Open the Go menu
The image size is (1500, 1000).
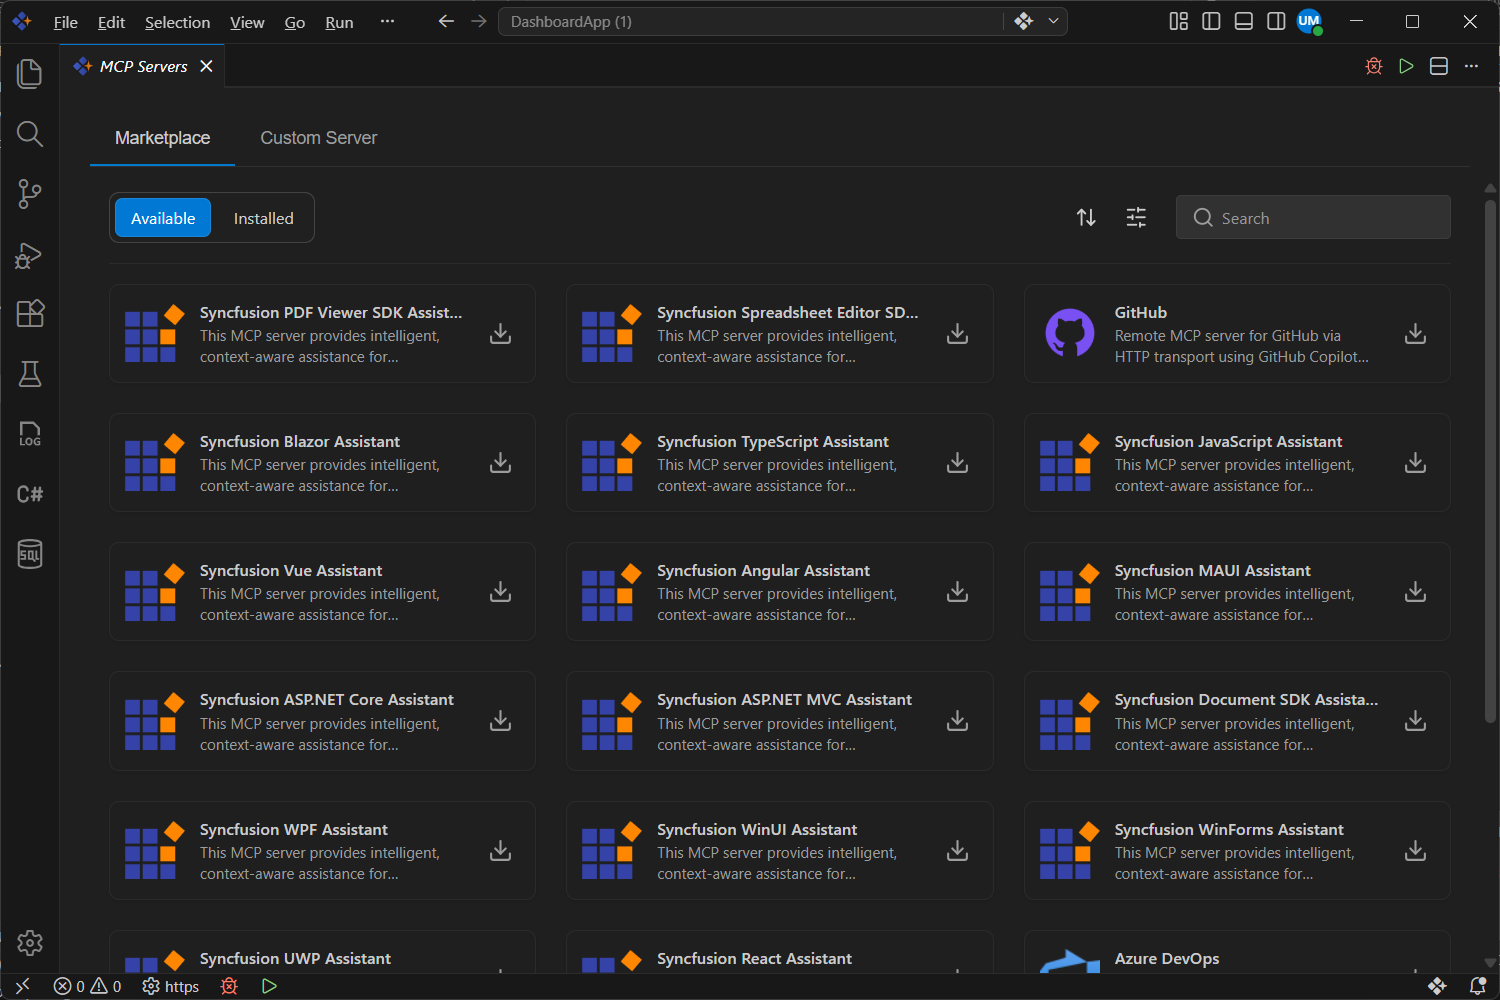tap(295, 22)
